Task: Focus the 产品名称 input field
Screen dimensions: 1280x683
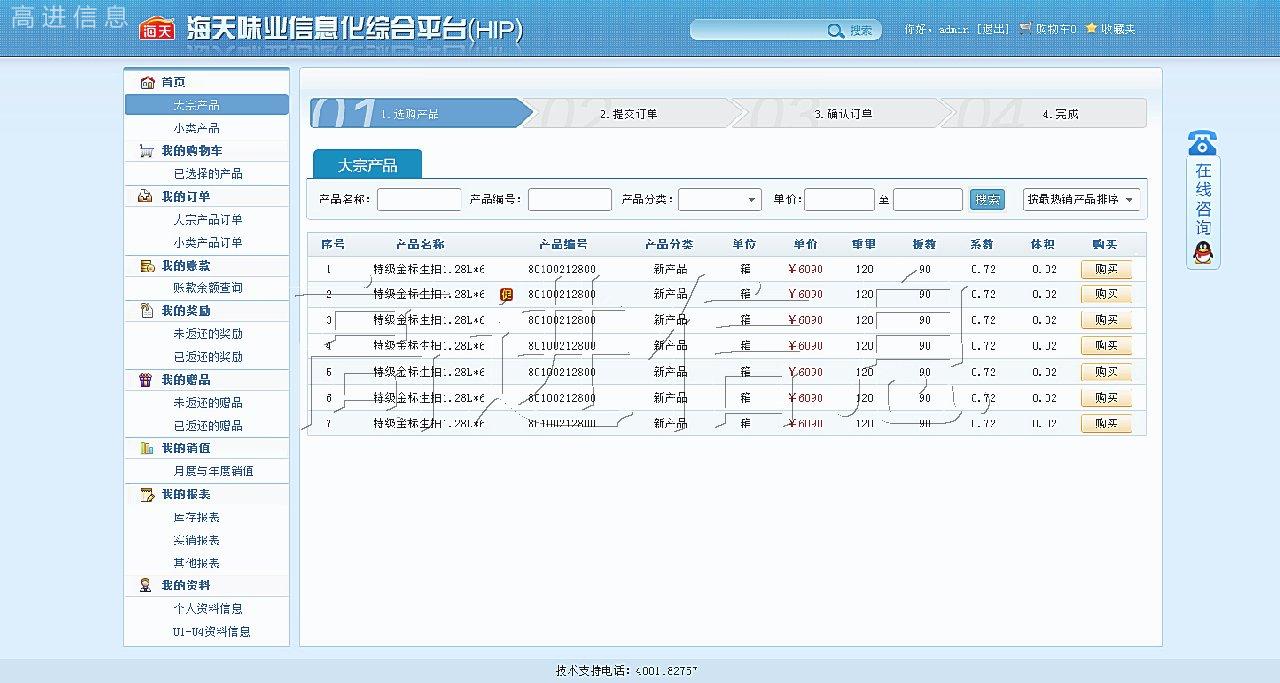Action: point(418,200)
